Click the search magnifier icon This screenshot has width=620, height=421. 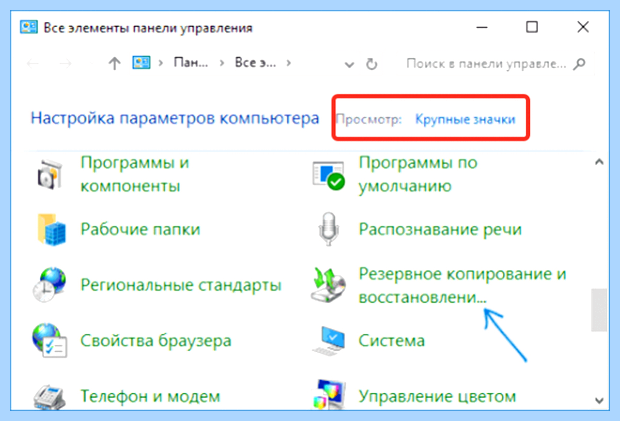pos(579,63)
